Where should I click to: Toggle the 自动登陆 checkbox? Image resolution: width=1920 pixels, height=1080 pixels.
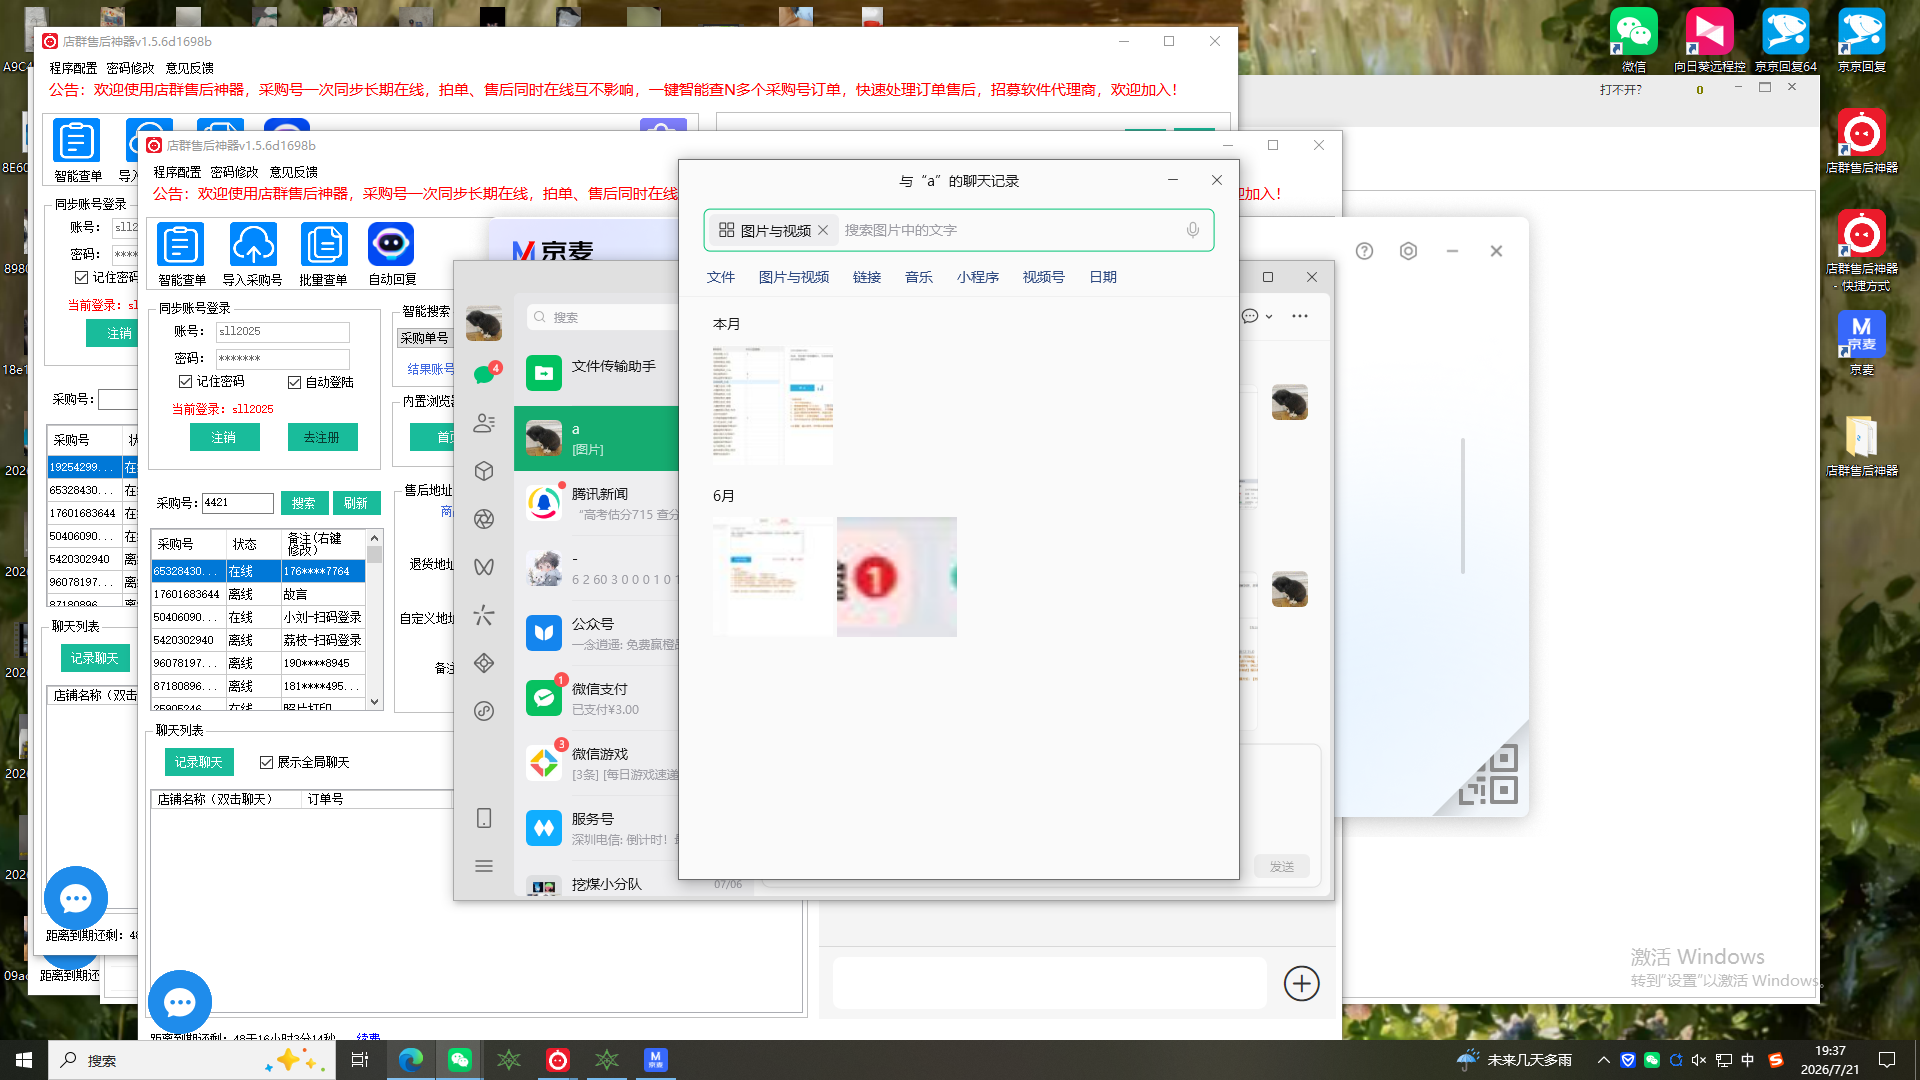pos(294,382)
